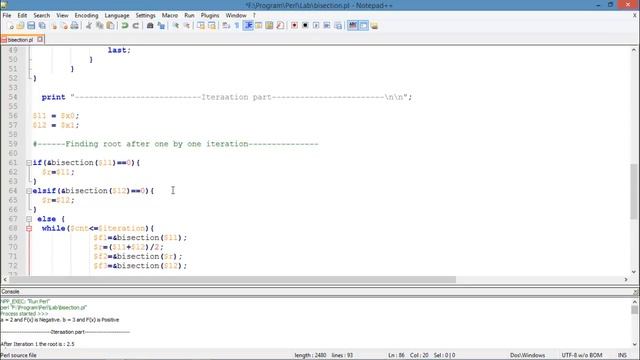Open the Macro menu

pyautogui.click(x=170, y=16)
